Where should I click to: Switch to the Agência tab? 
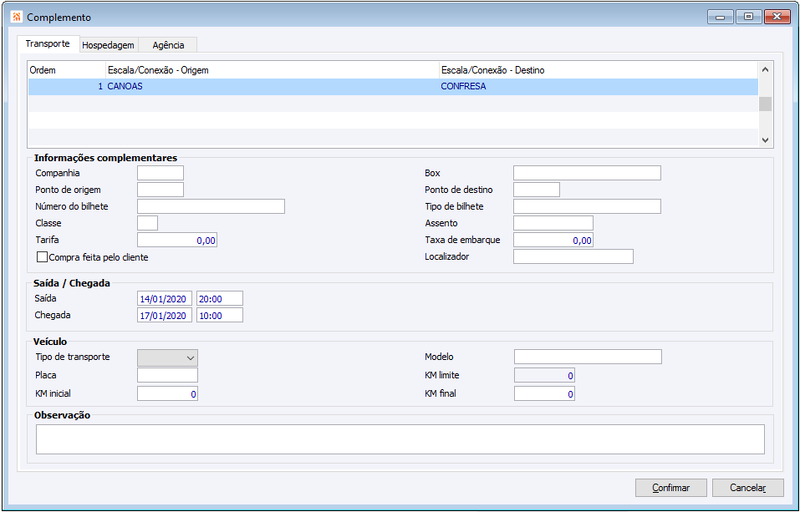point(168,45)
